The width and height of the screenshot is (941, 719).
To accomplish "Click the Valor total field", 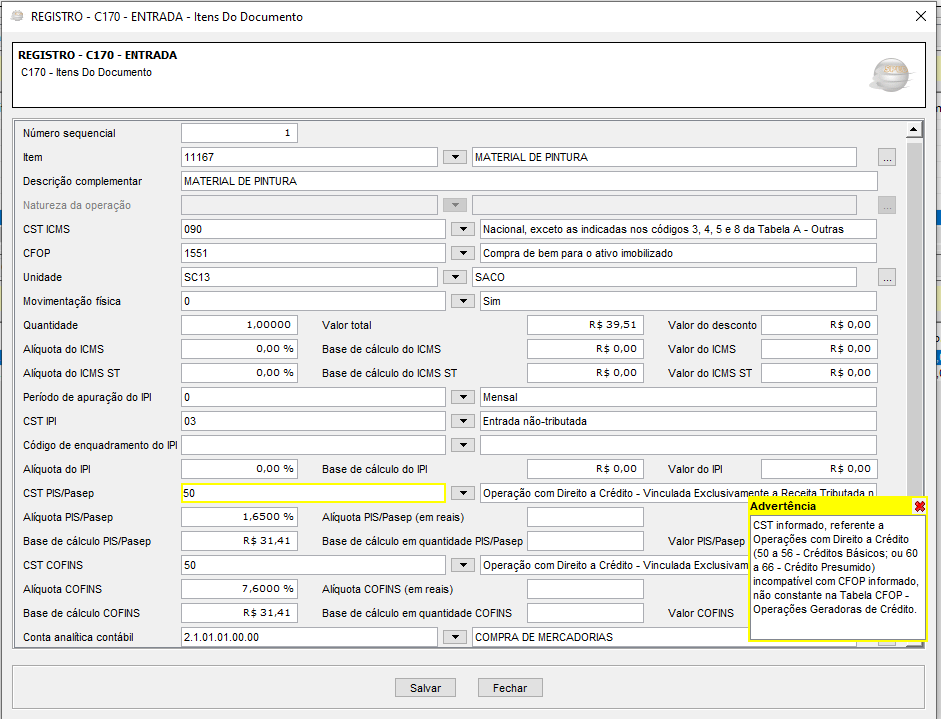I will click(584, 325).
